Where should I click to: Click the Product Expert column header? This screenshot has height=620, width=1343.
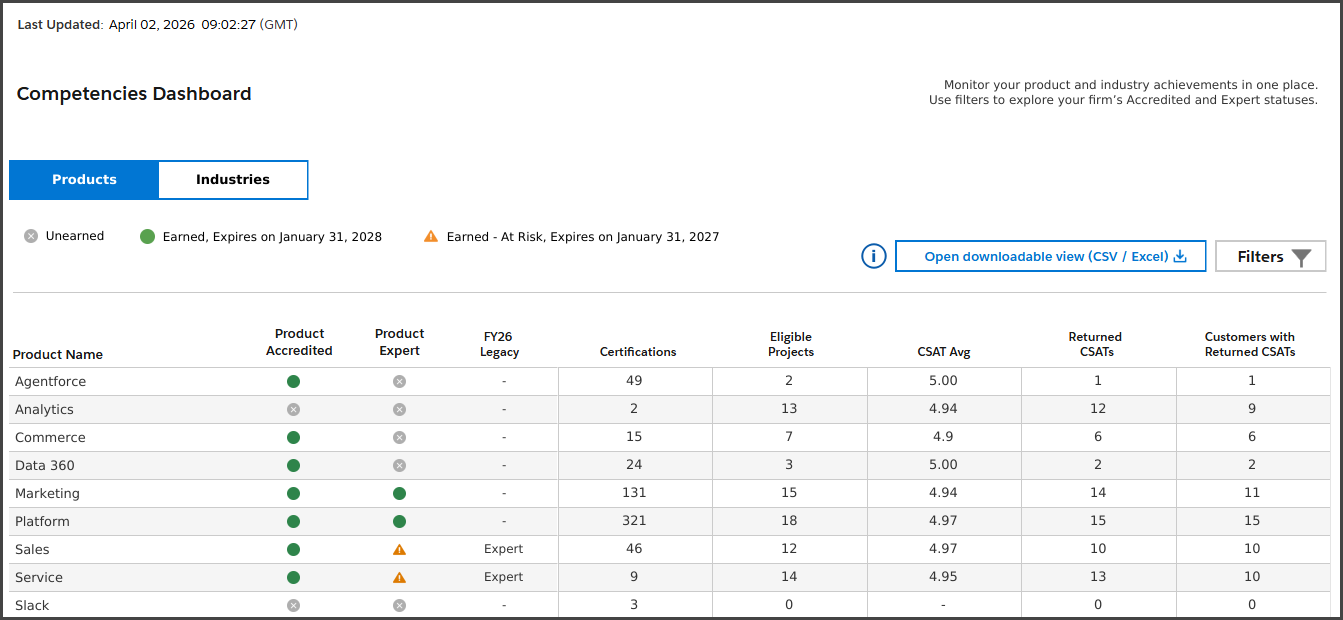point(399,342)
